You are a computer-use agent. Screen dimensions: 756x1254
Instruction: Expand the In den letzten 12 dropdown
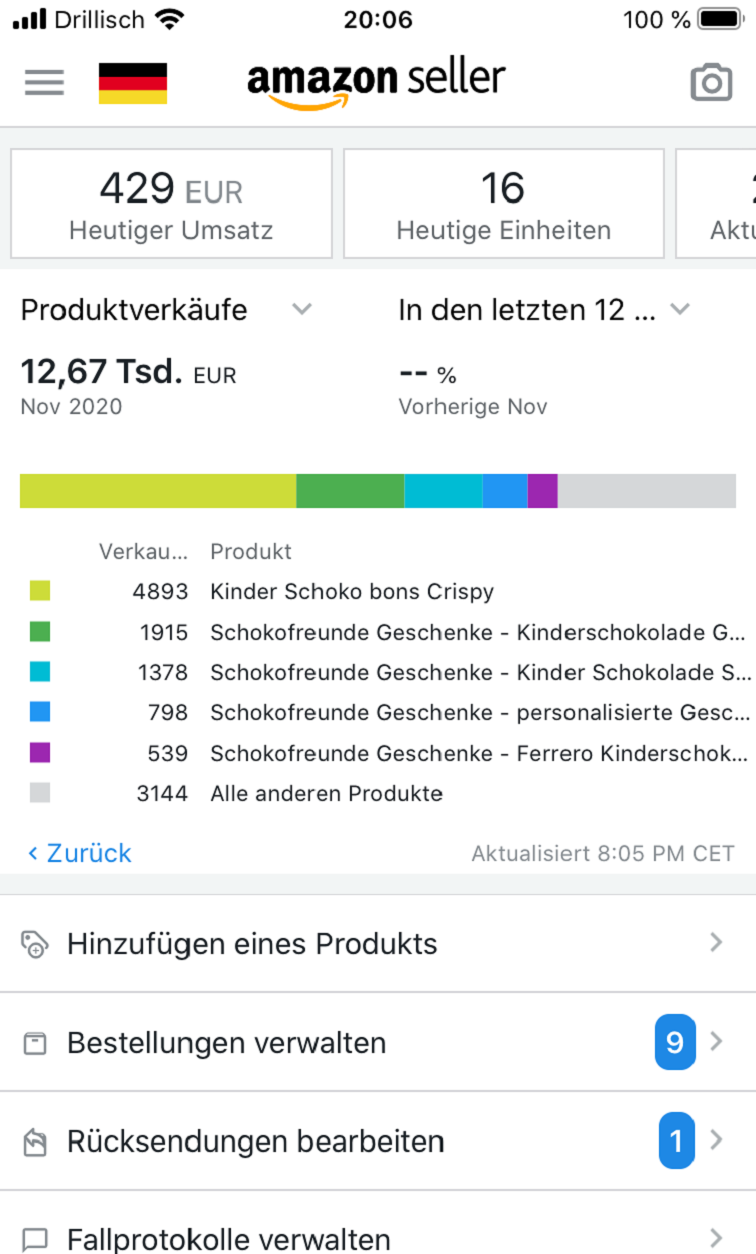[680, 310]
